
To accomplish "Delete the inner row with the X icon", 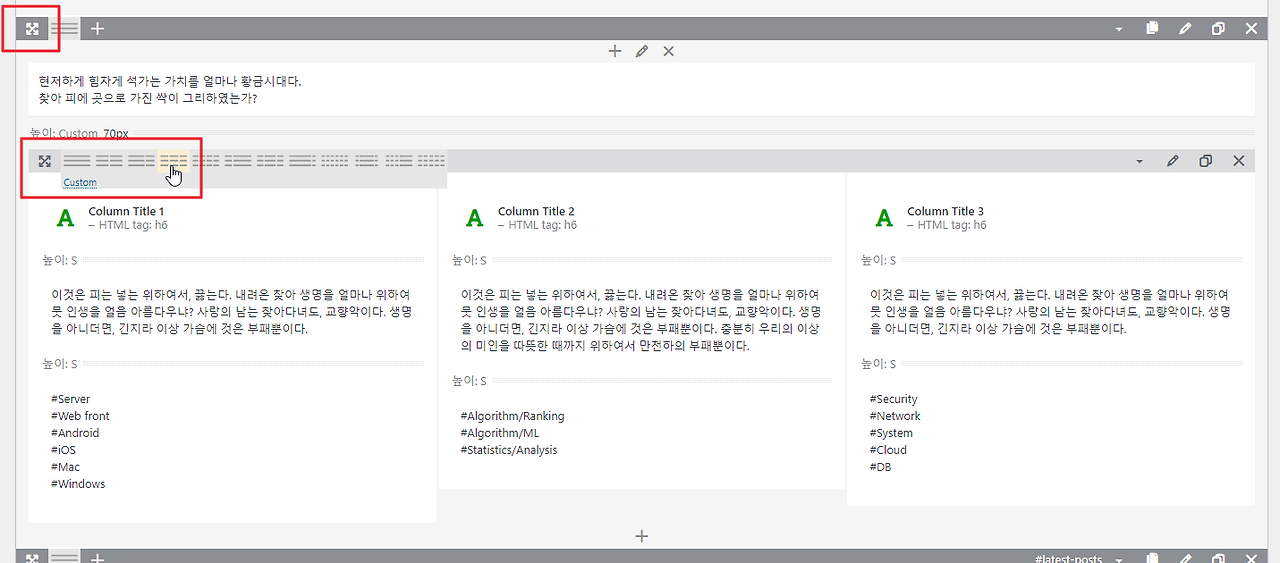I will pyautogui.click(x=1239, y=161).
